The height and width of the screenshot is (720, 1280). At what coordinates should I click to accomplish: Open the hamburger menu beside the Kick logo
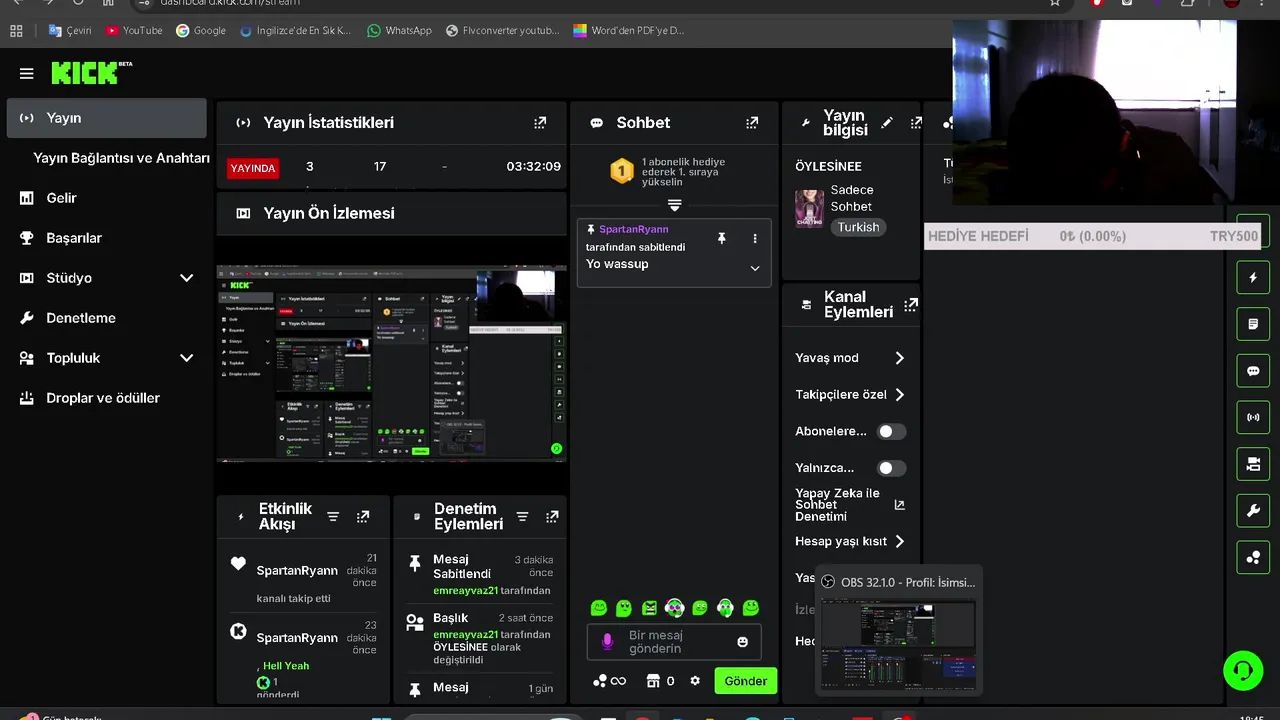click(27, 73)
